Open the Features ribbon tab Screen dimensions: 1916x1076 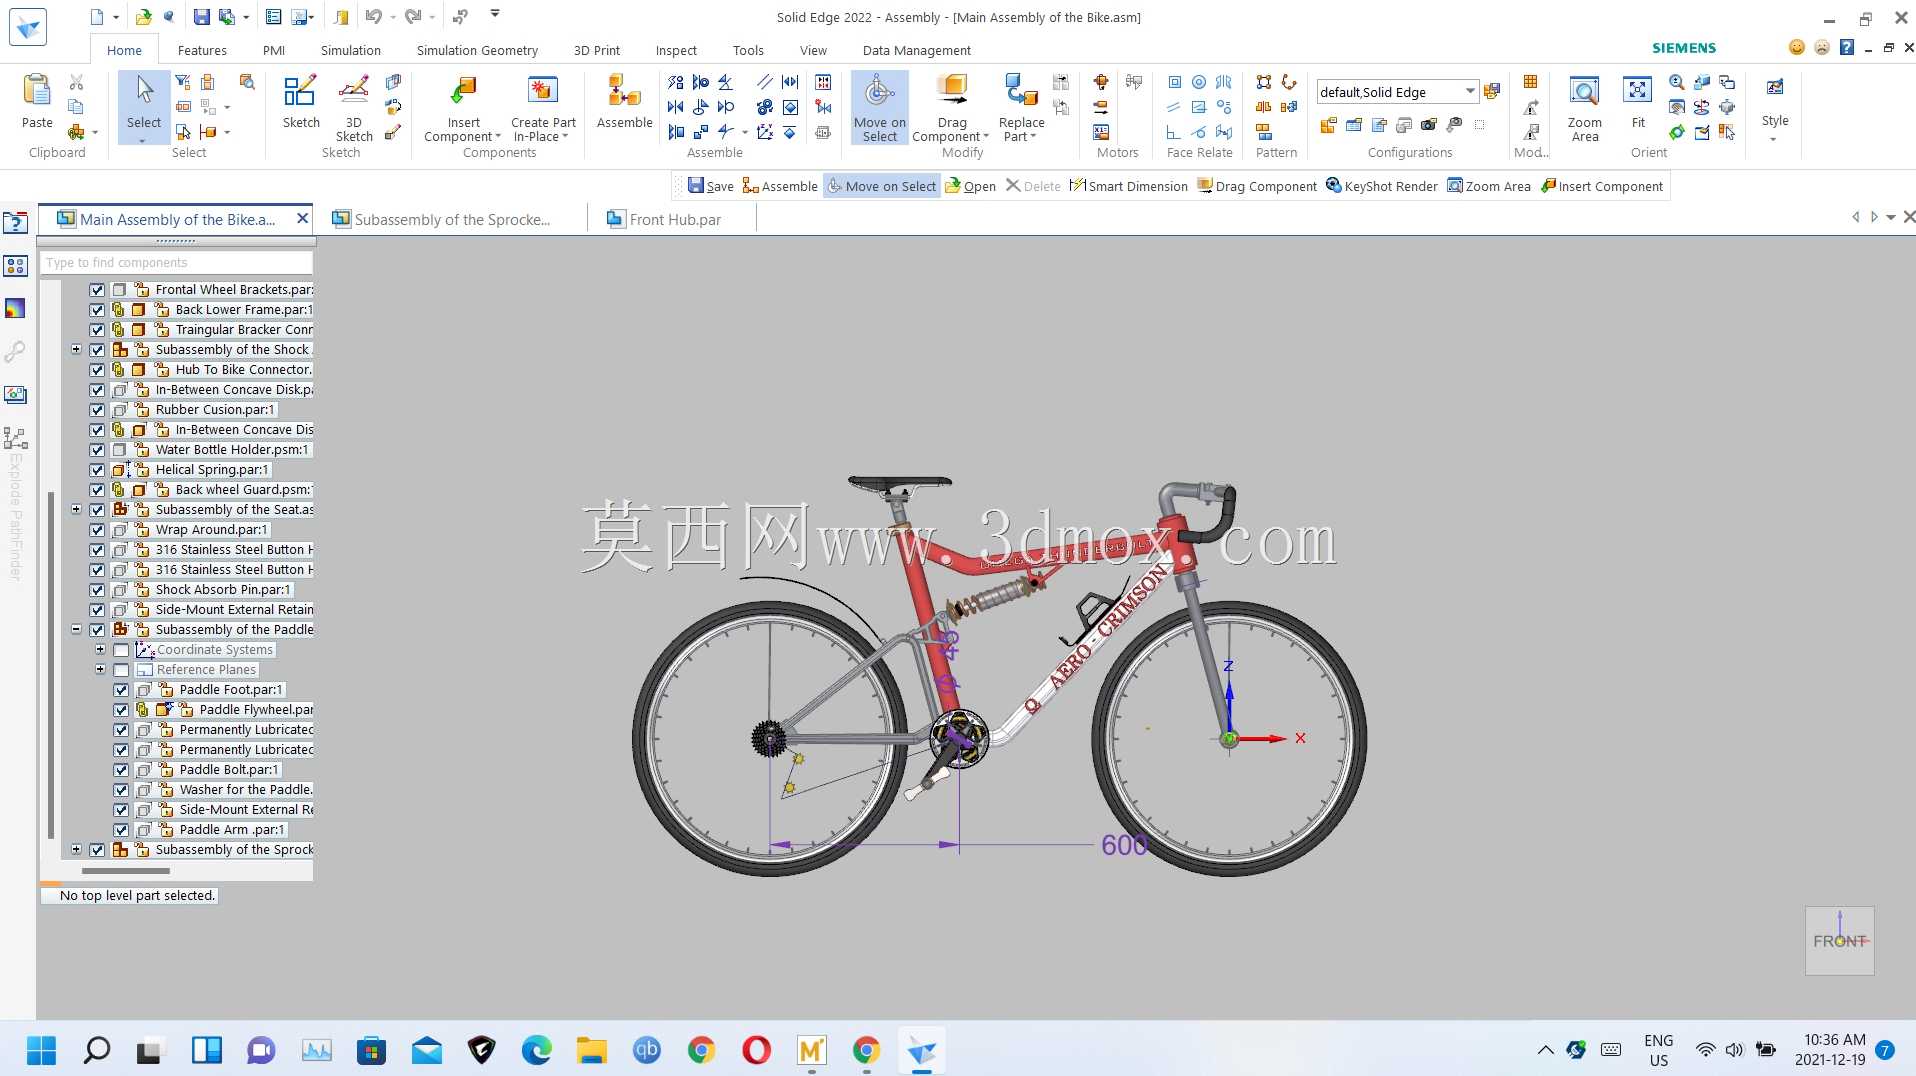point(202,50)
